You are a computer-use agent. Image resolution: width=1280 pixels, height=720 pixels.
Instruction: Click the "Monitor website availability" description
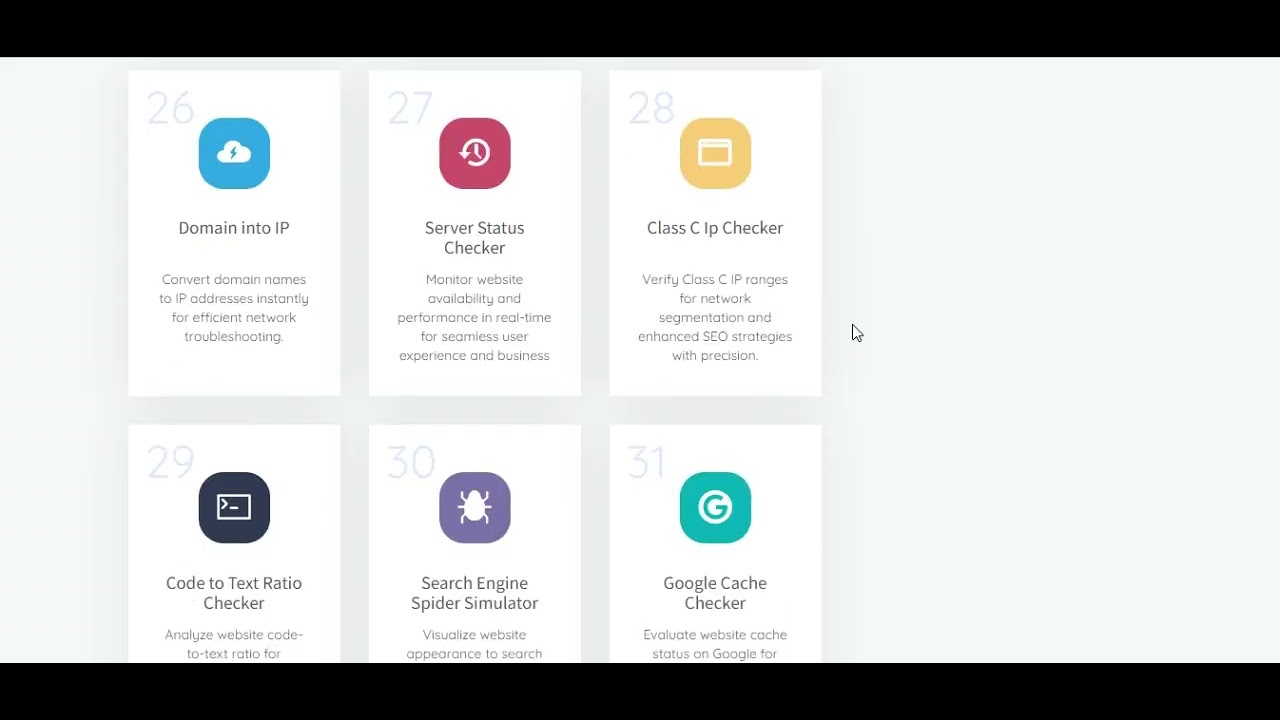click(x=475, y=317)
